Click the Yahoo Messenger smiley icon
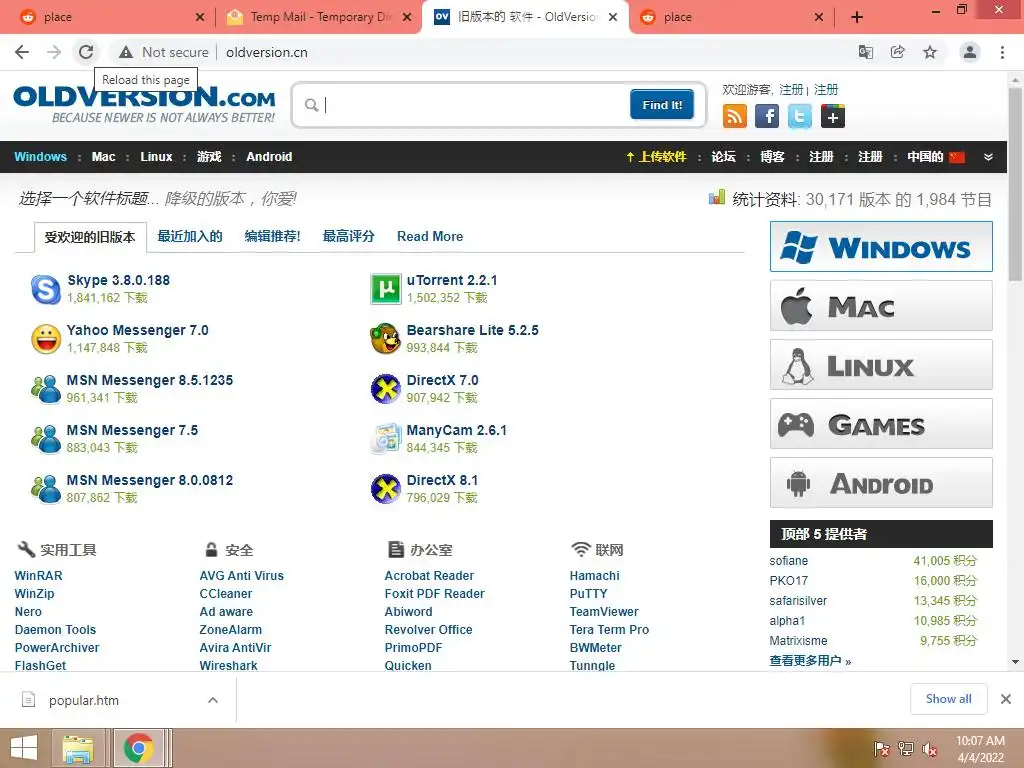The width and height of the screenshot is (1024, 768). [x=46, y=339]
